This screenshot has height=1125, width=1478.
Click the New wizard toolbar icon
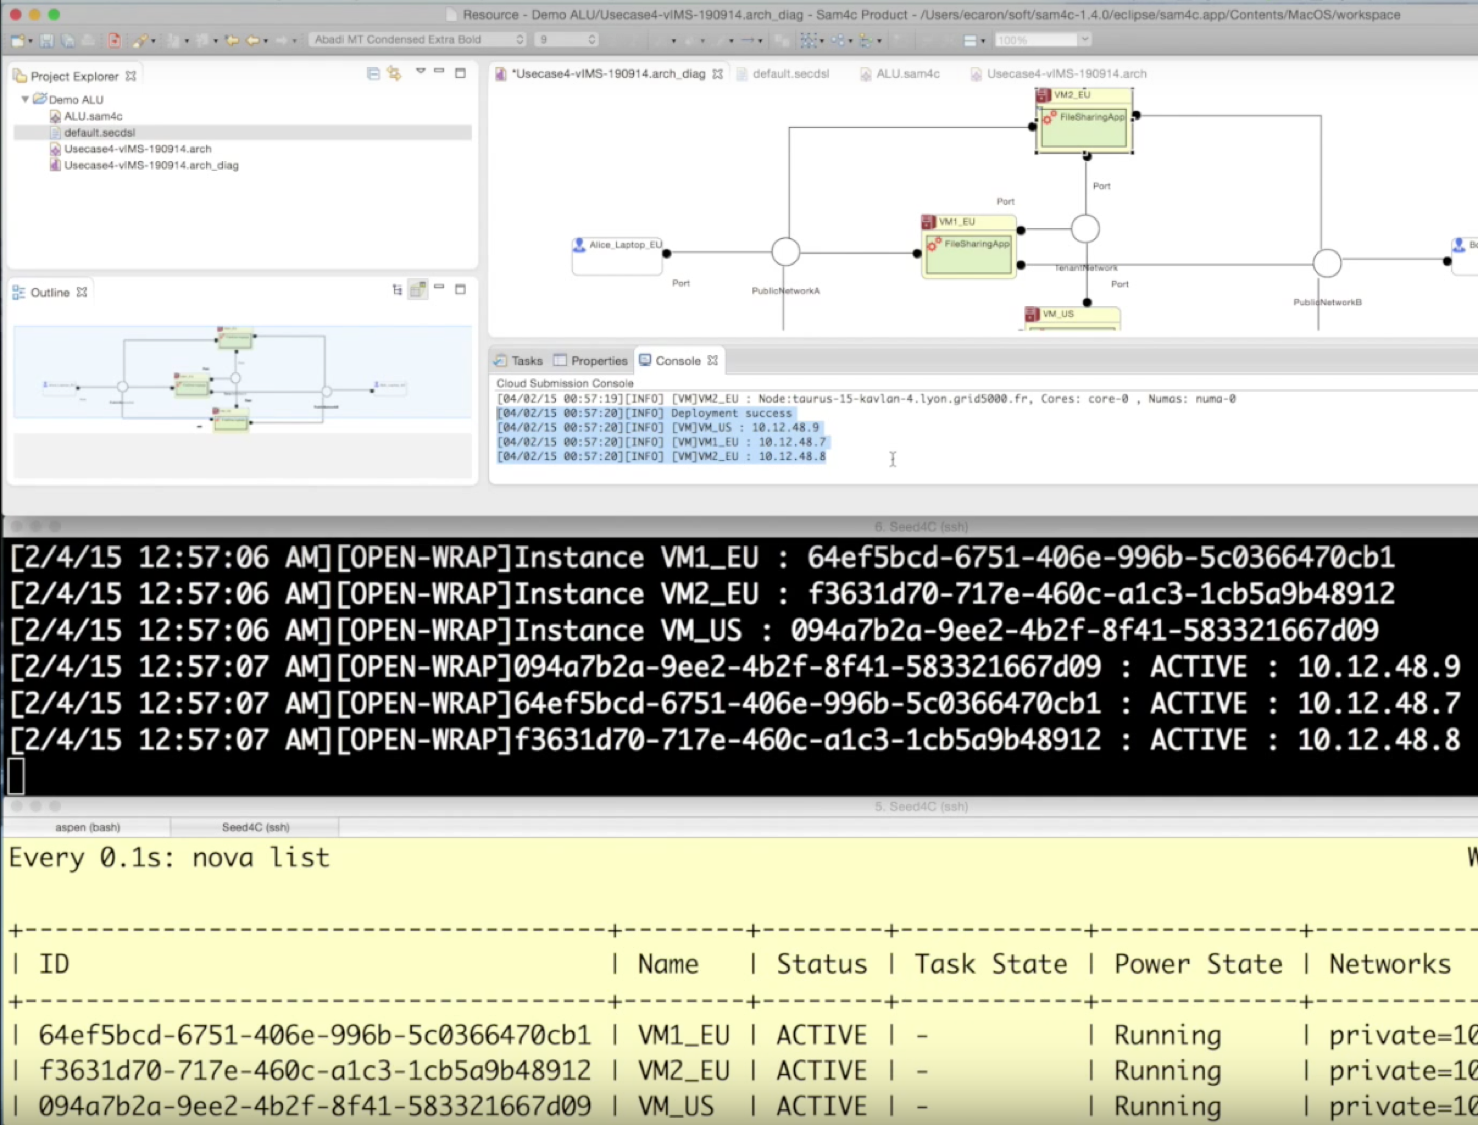[18, 40]
